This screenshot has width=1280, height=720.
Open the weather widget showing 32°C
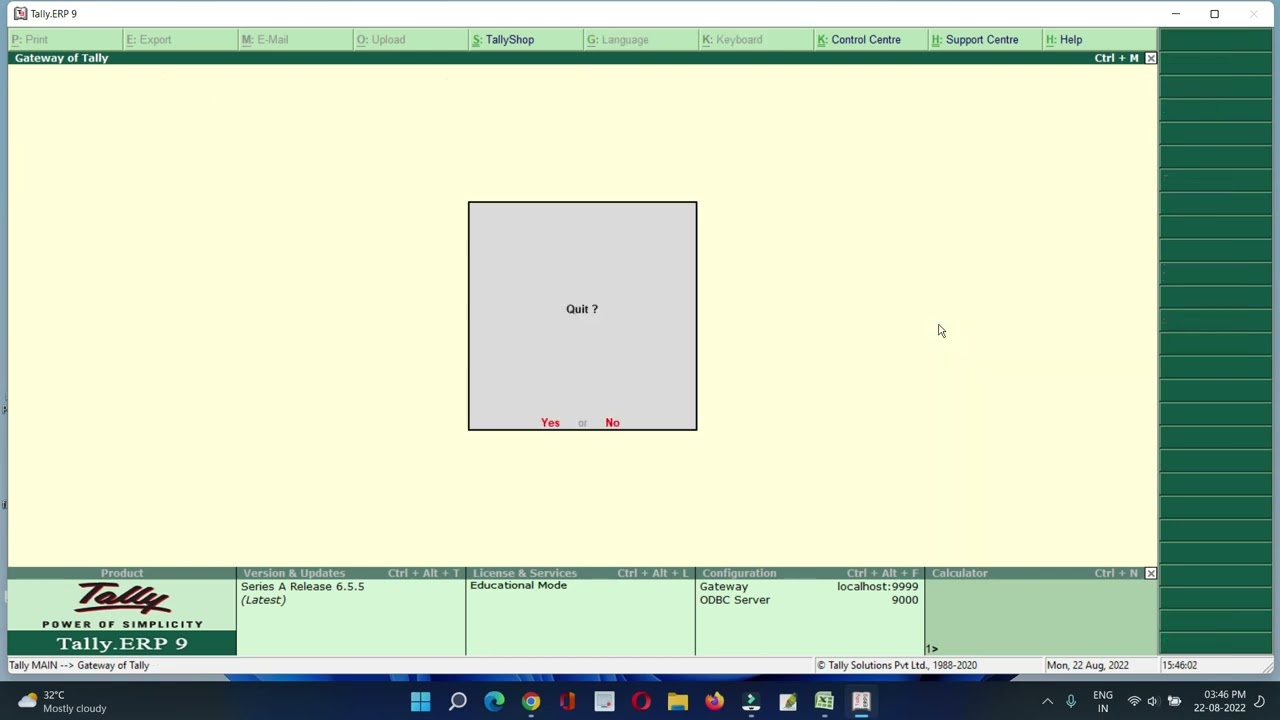(62, 702)
